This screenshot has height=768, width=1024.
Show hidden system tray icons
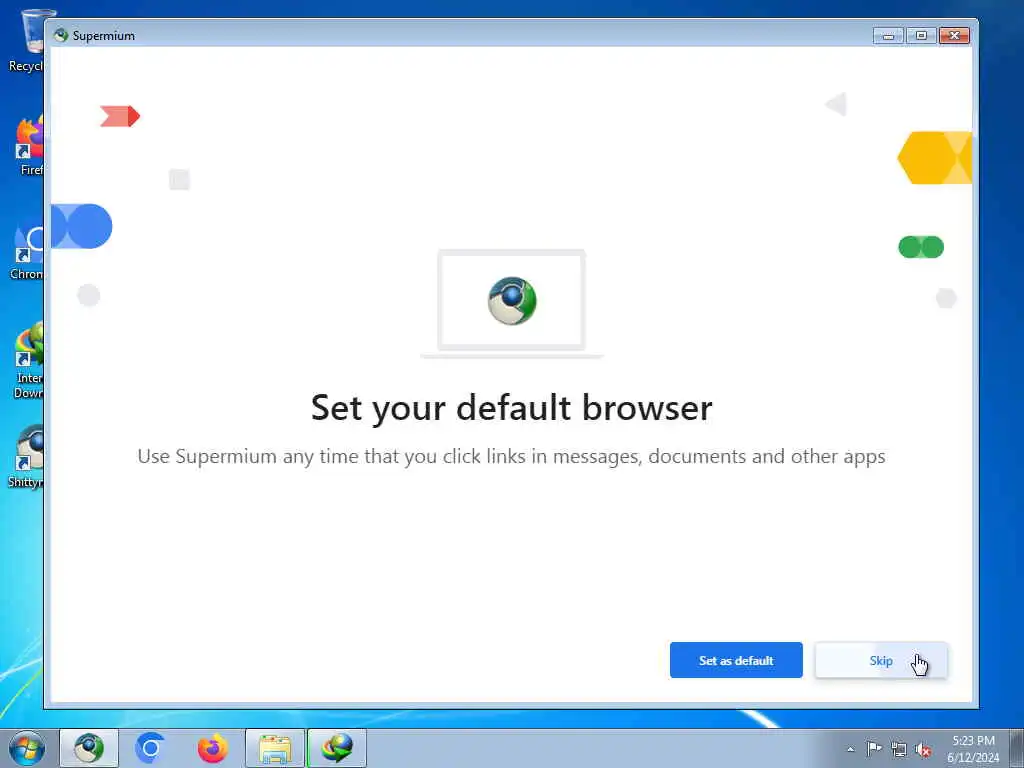tap(850, 749)
